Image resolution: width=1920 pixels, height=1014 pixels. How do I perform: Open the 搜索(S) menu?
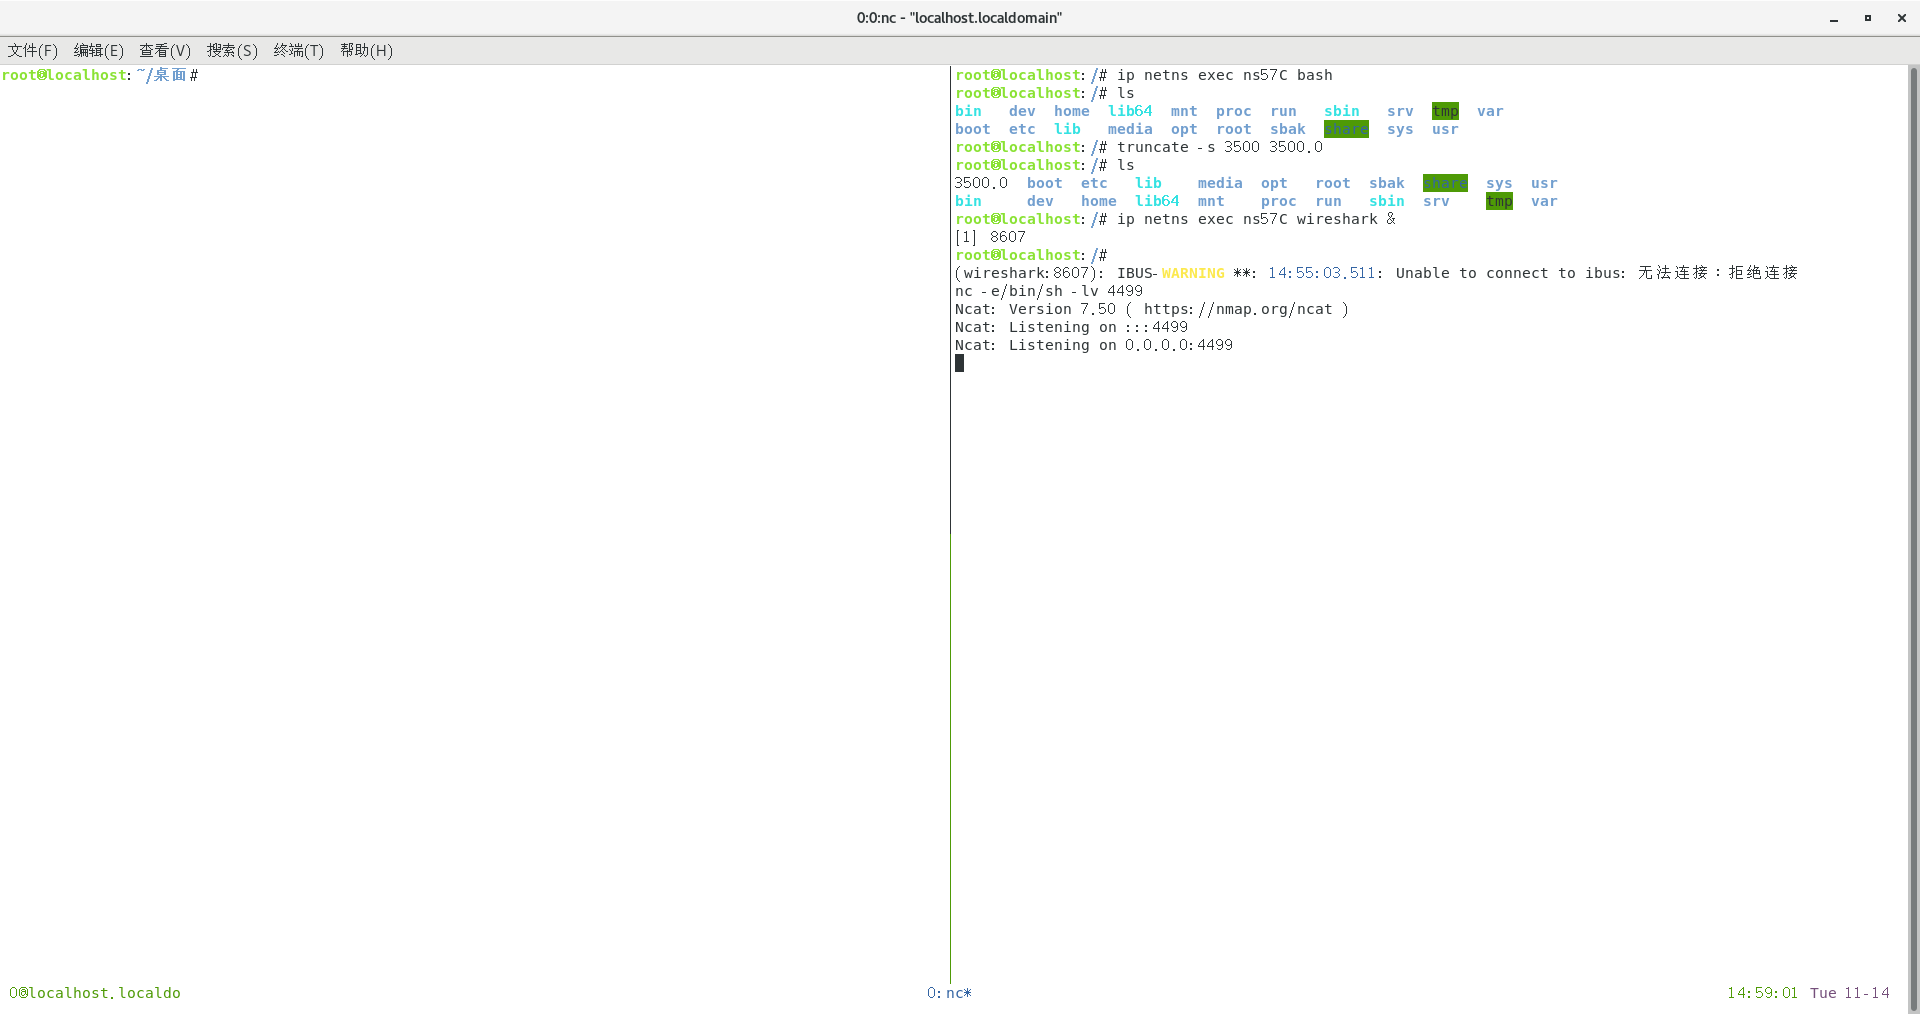232,50
